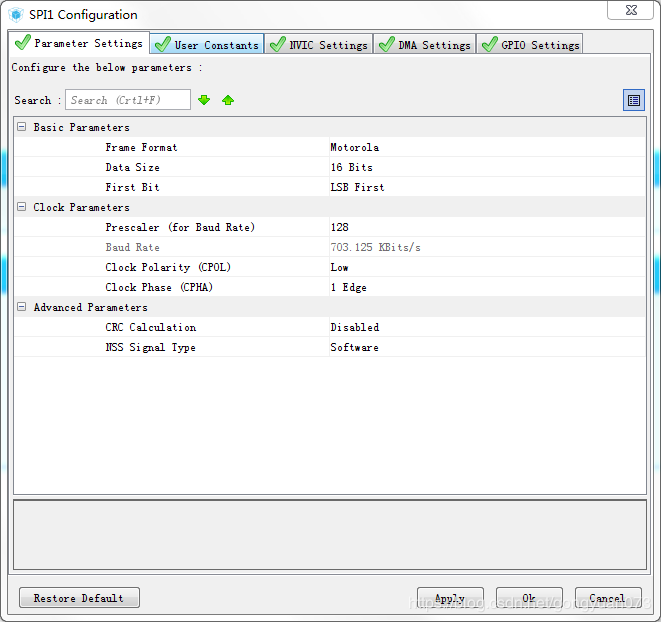This screenshot has width=661, height=622.
Task: Click the green down arrow search-next icon
Action: click(x=204, y=100)
